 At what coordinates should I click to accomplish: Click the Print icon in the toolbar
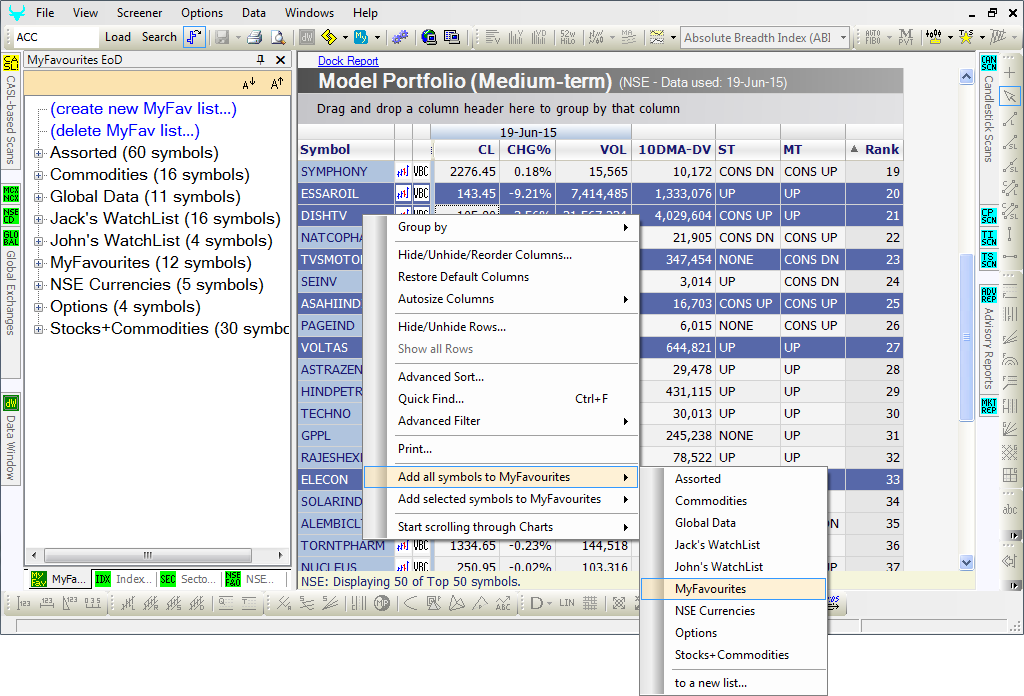[255, 37]
